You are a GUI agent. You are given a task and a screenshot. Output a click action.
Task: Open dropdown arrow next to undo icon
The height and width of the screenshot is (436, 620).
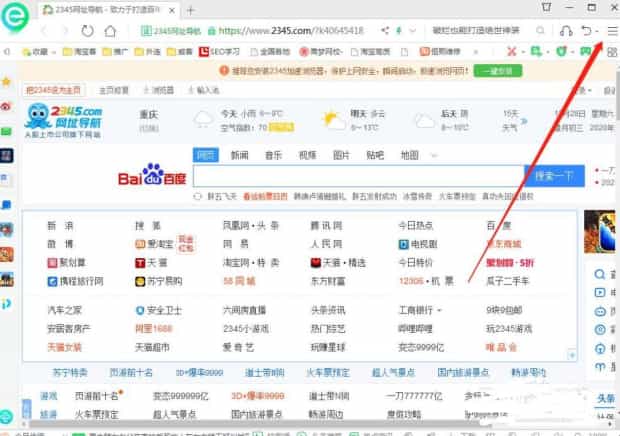(597, 31)
